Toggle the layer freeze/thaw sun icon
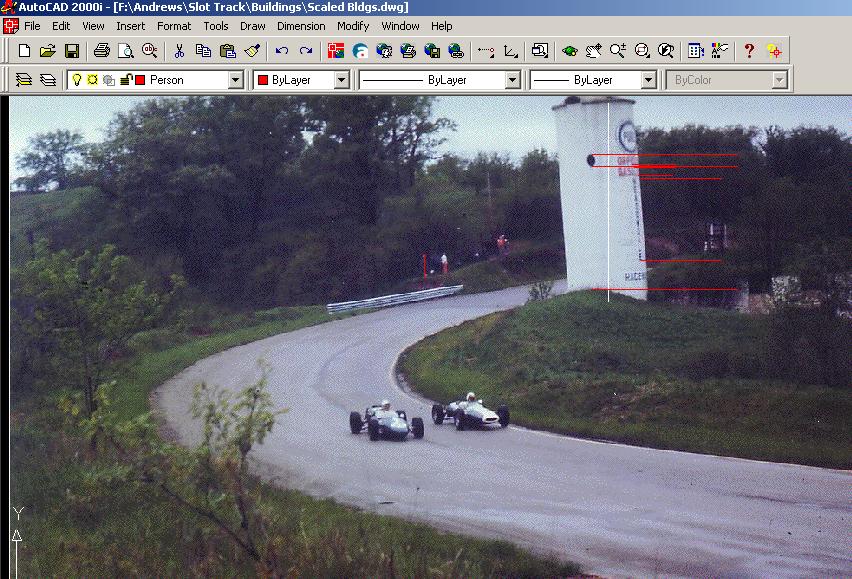852x579 pixels. point(92,80)
